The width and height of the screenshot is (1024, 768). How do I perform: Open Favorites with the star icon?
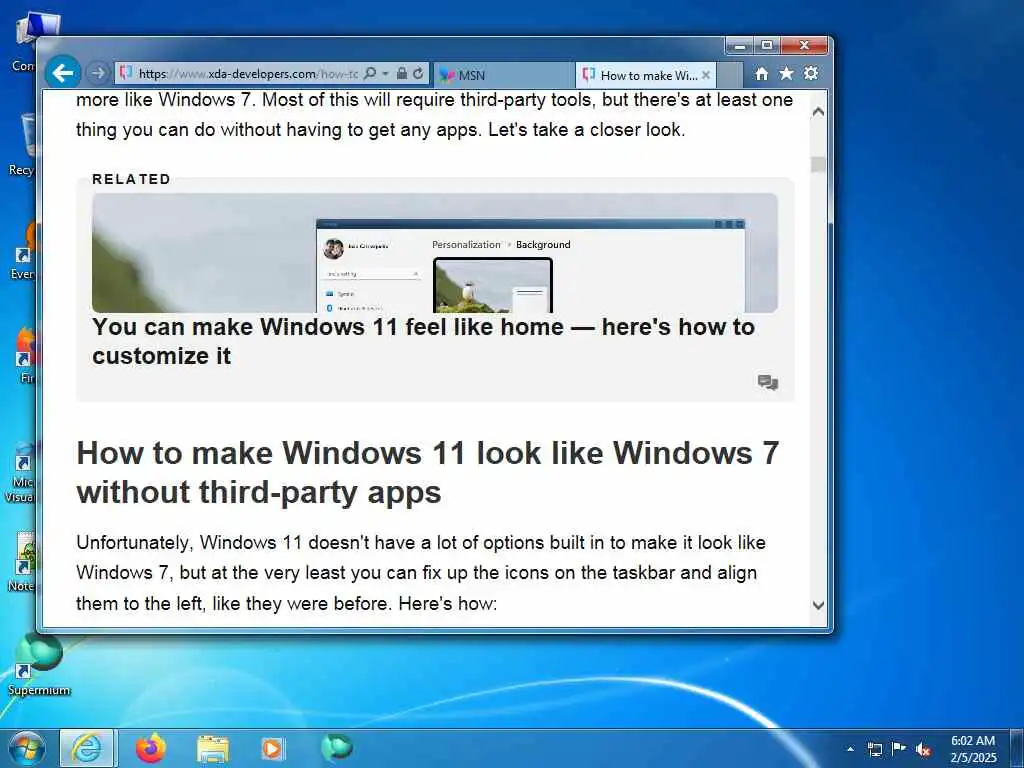pos(786,73)
